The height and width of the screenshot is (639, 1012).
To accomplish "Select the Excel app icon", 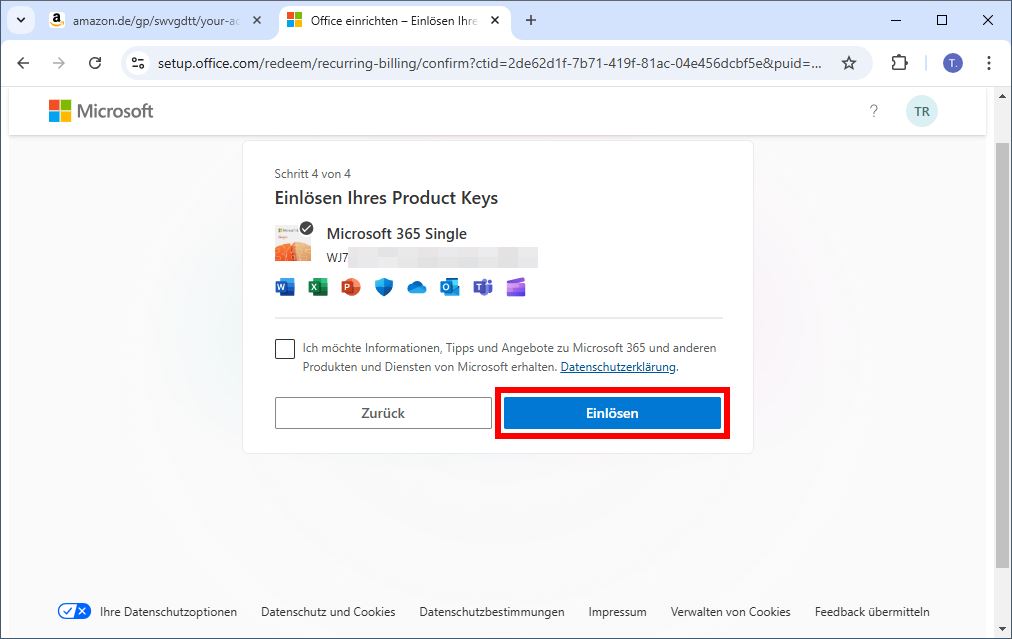I will point(316,287).
